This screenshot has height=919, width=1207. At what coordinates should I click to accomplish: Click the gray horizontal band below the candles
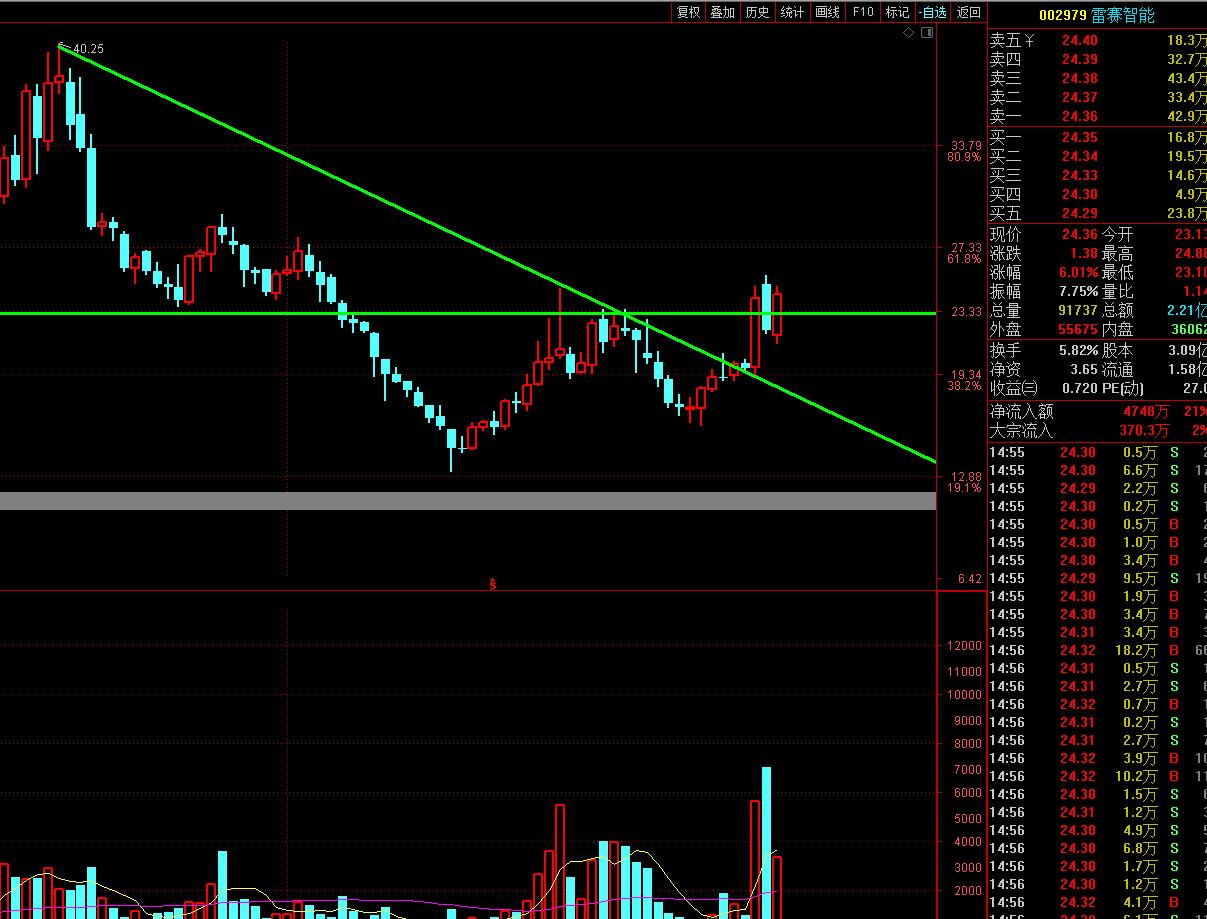pyautogui.click(x=468, y=501)
